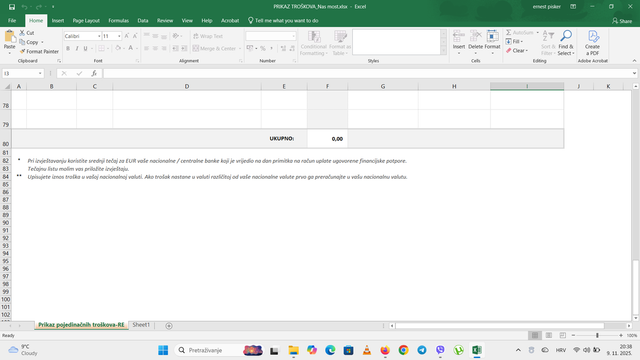Cut the selection with scissors icon
The image size is (640, 360).
(22, 33)
